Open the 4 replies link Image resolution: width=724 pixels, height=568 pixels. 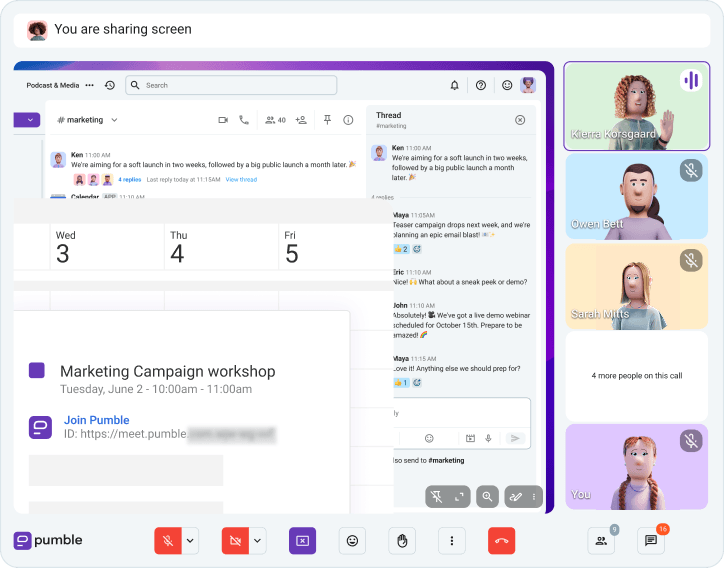[x=129, y=180]
